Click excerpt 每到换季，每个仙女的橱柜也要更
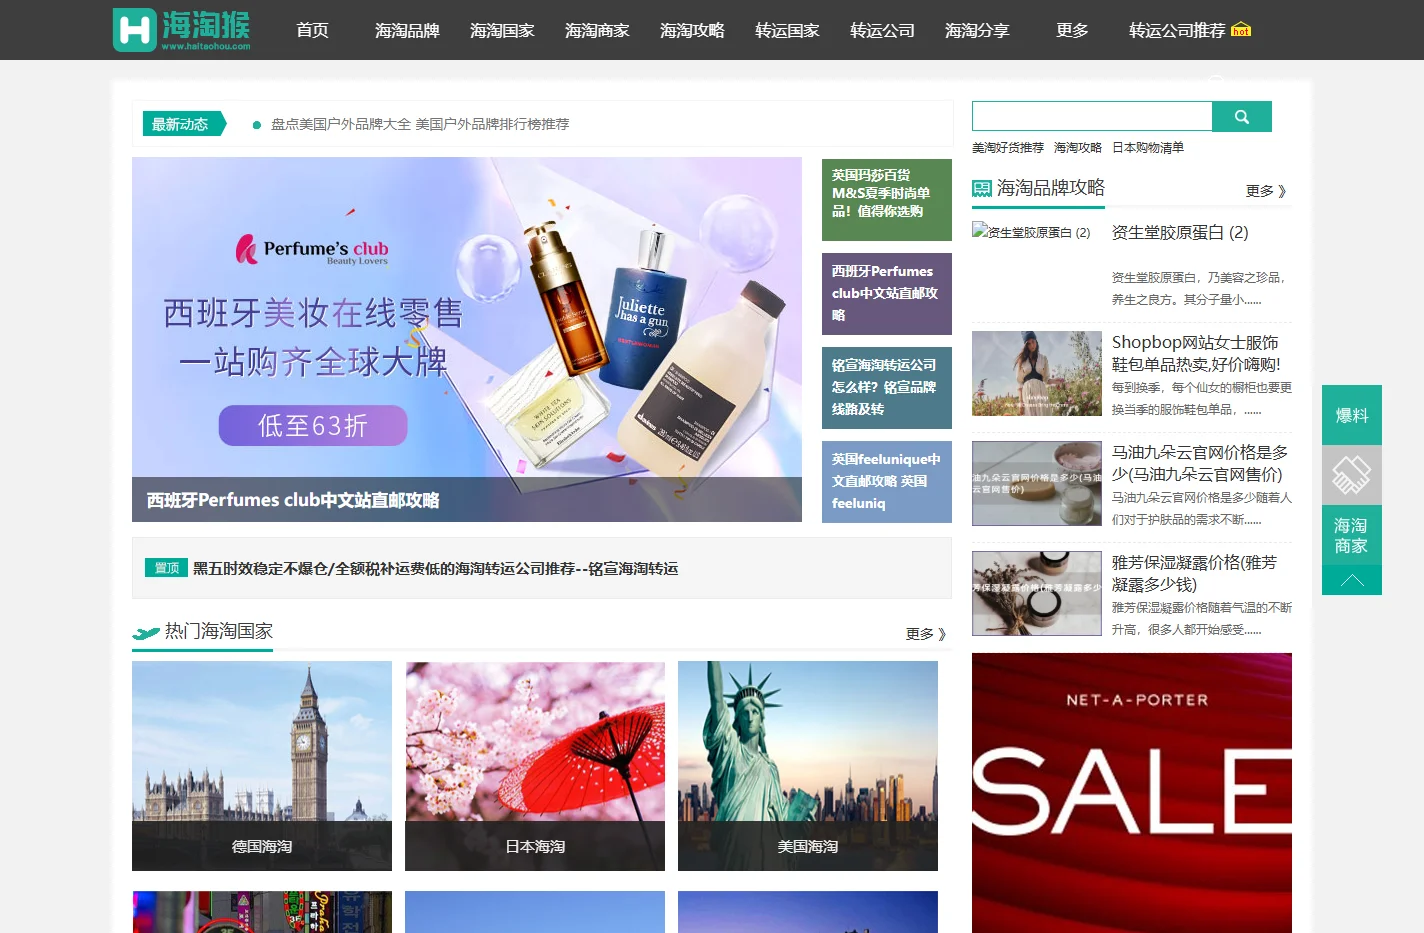Screen dimensions: 1424x933 pos(1202,398)
